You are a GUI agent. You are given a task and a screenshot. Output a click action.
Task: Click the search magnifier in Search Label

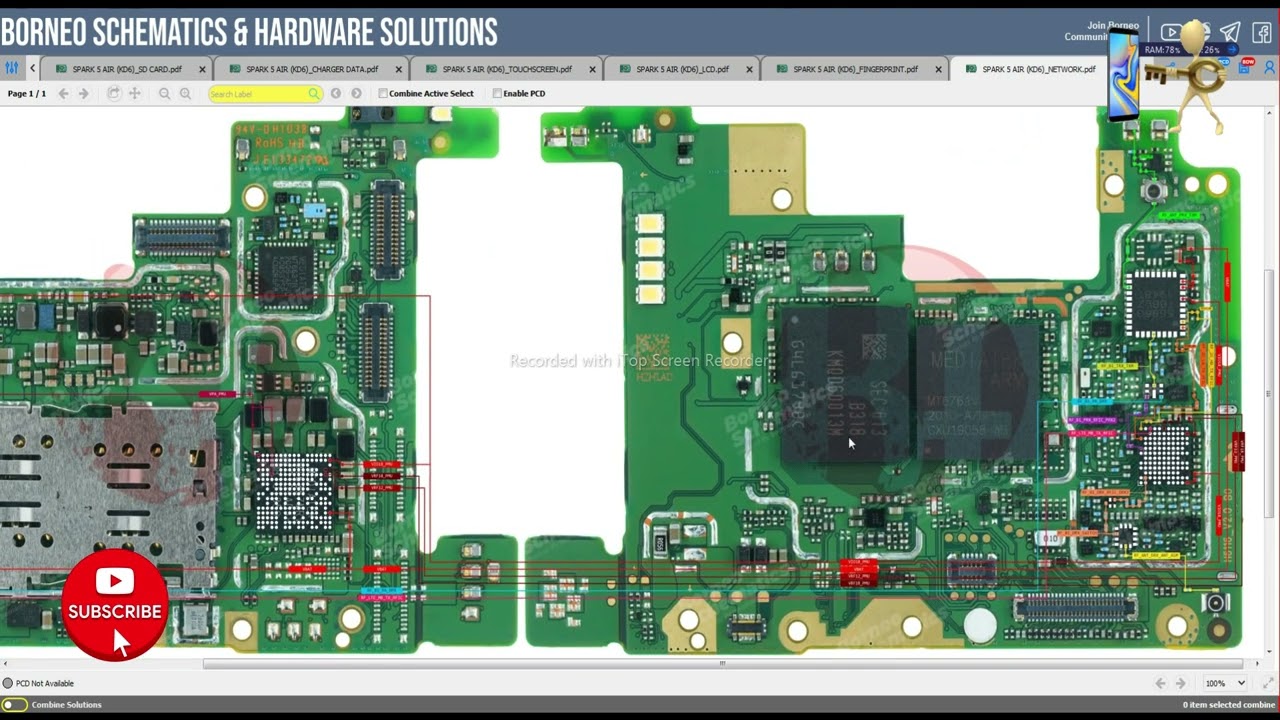314,94
